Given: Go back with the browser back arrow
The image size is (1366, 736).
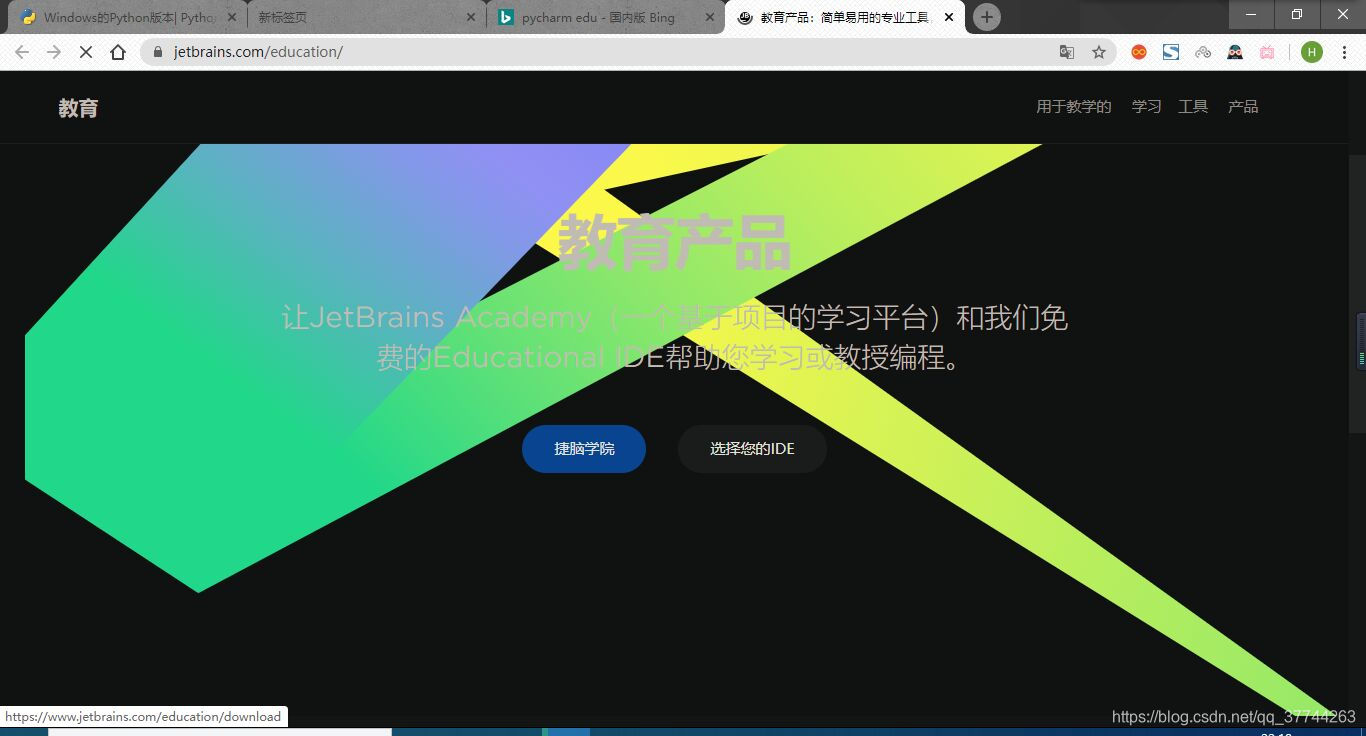Looking at the screenshot, I should coord(22,52).
